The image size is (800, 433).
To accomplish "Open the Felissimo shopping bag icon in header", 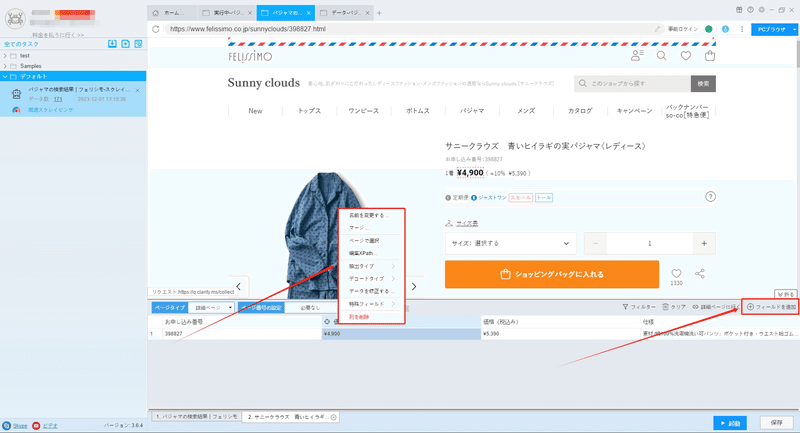I will pos(710,56).
